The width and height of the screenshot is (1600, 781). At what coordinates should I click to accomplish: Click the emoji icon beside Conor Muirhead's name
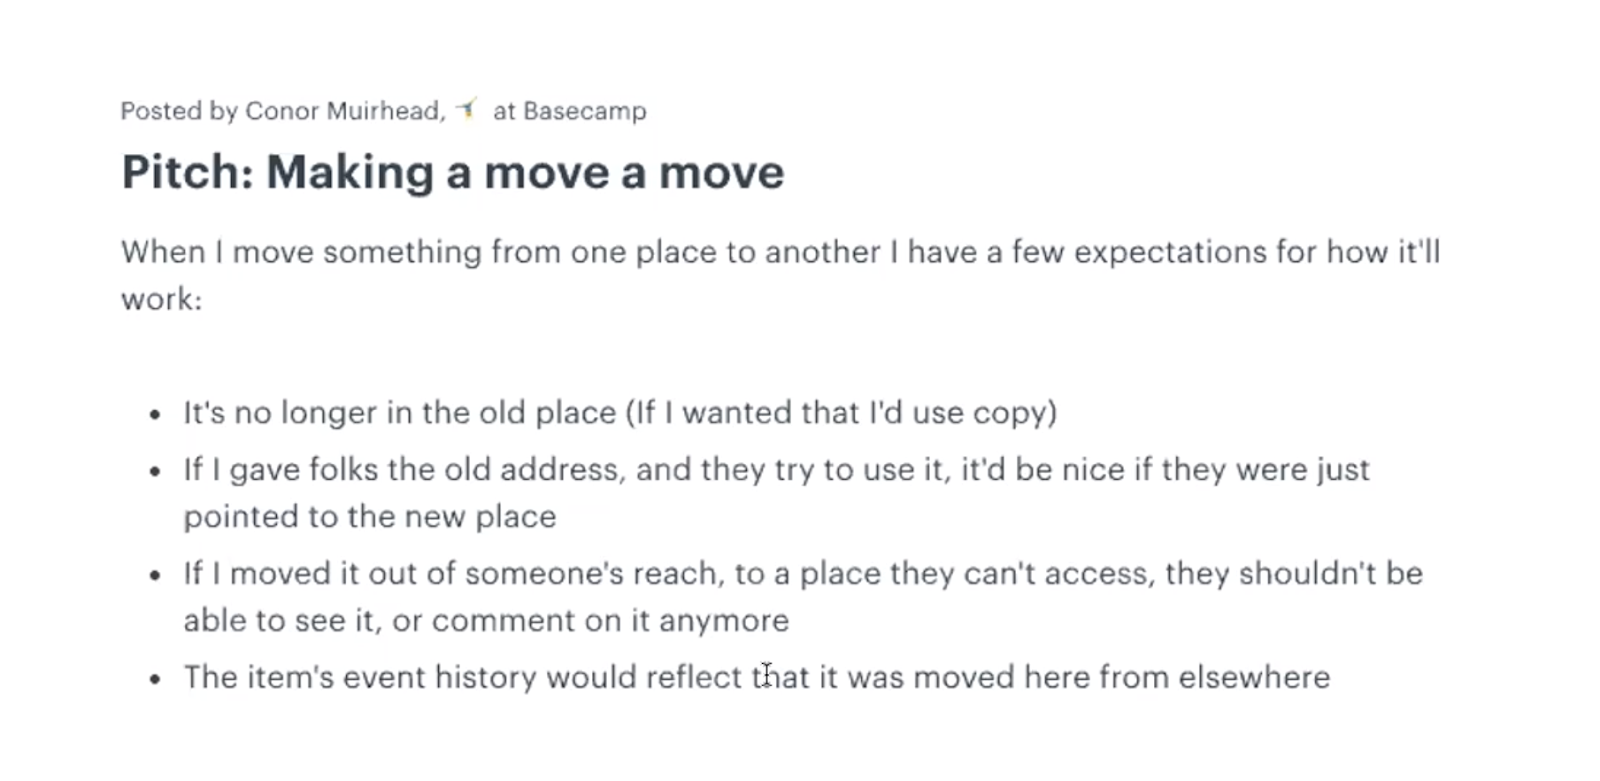(467, 109)
